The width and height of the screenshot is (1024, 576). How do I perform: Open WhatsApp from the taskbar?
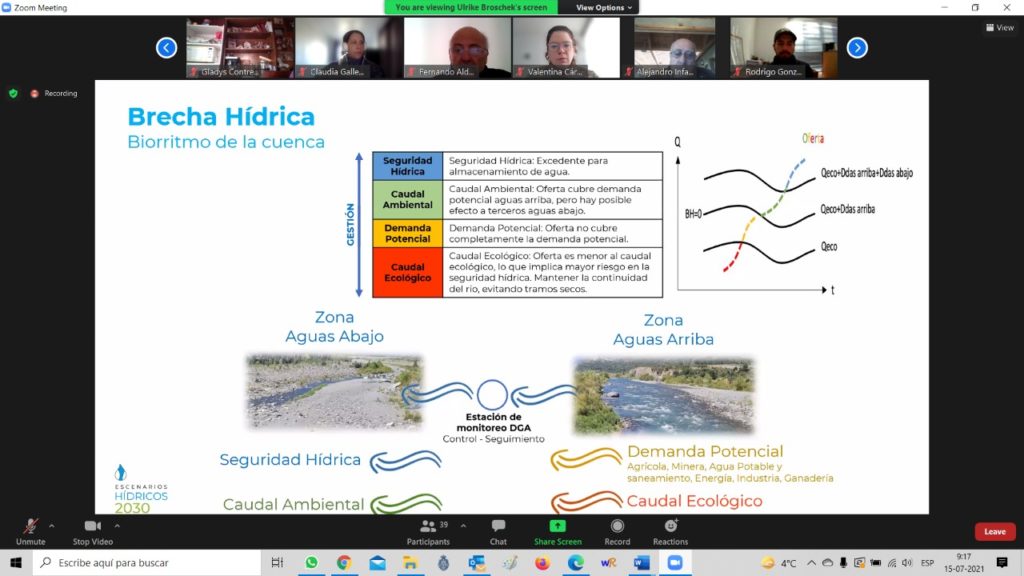pos(311,563)
